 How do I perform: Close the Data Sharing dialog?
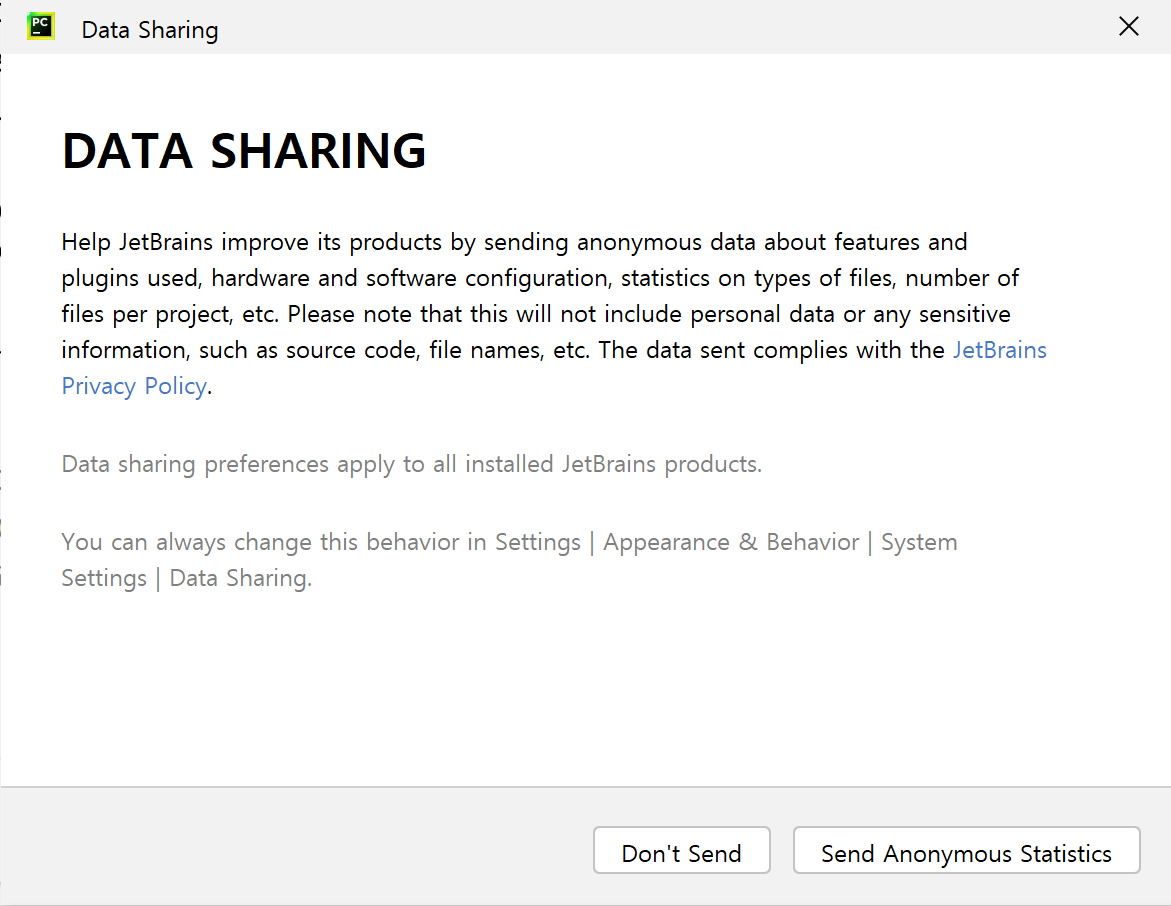pyautogui.click(x=1128, y=26)
